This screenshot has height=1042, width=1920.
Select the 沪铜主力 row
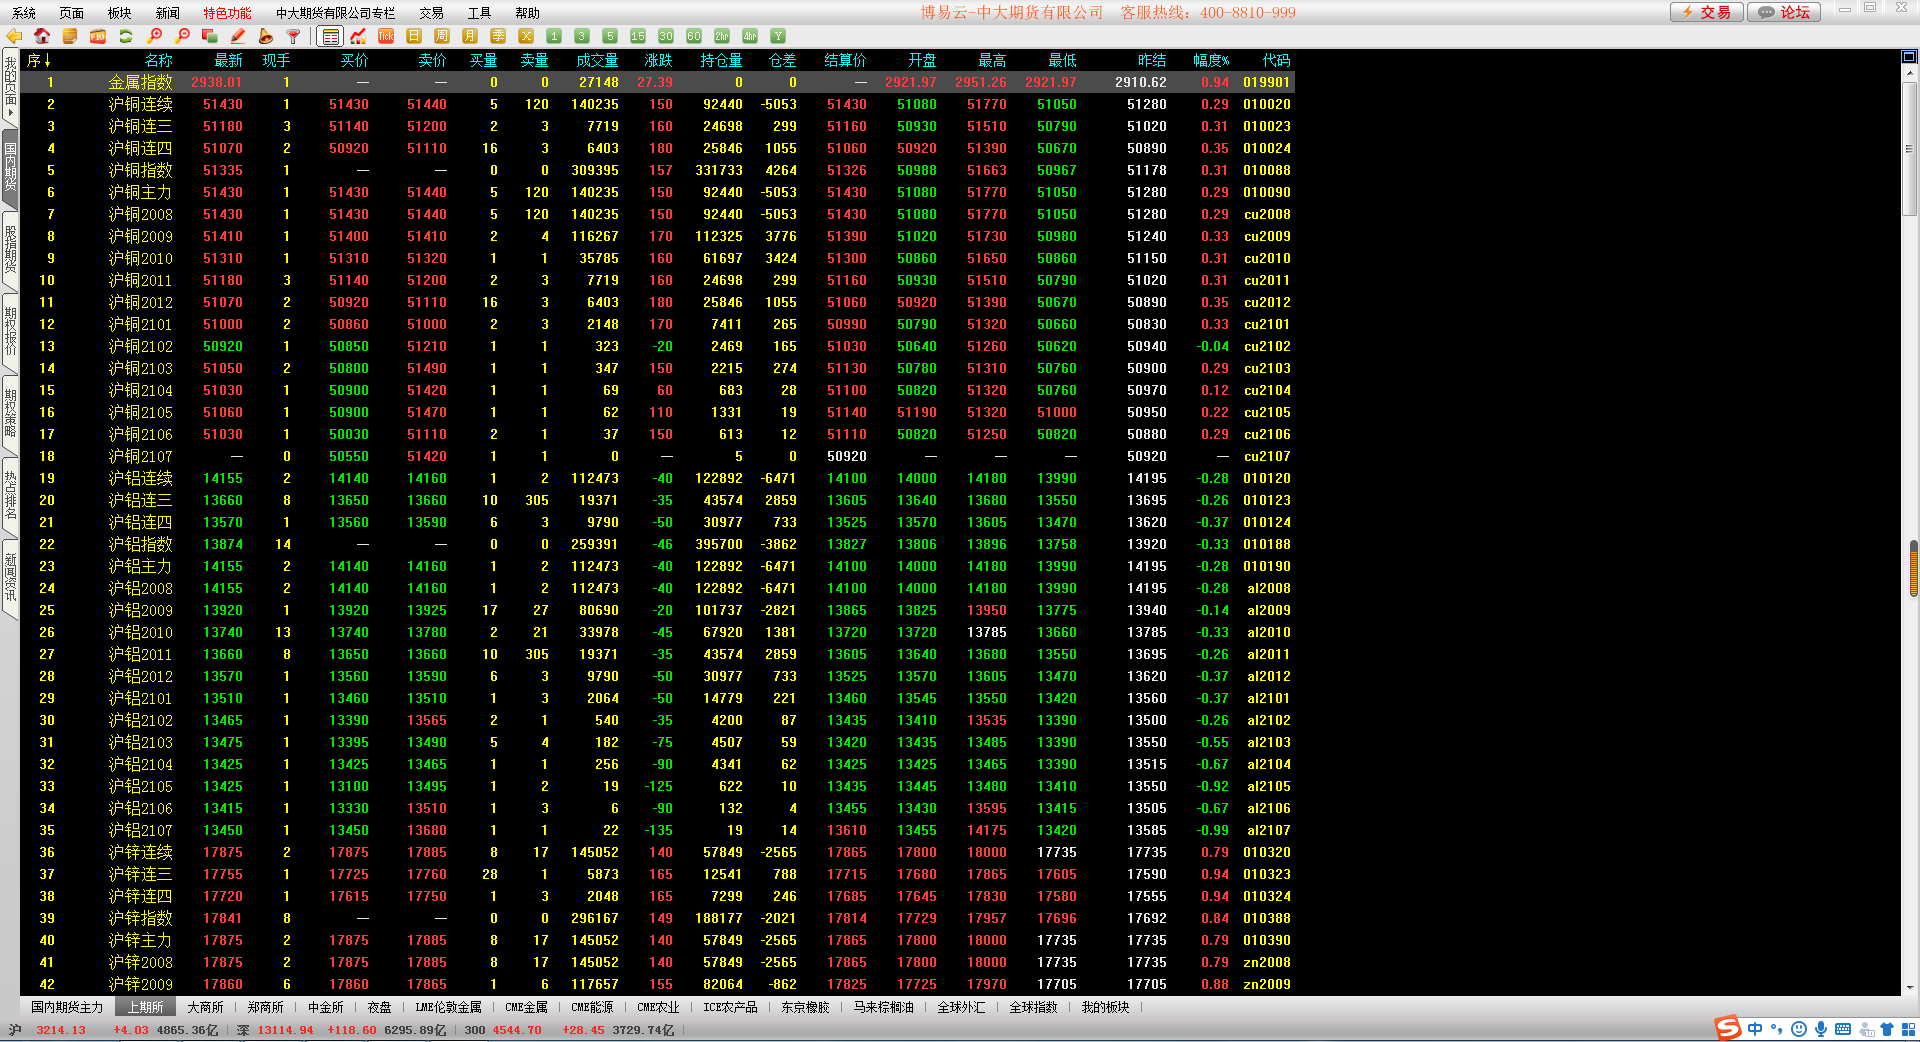pos(658,192)
